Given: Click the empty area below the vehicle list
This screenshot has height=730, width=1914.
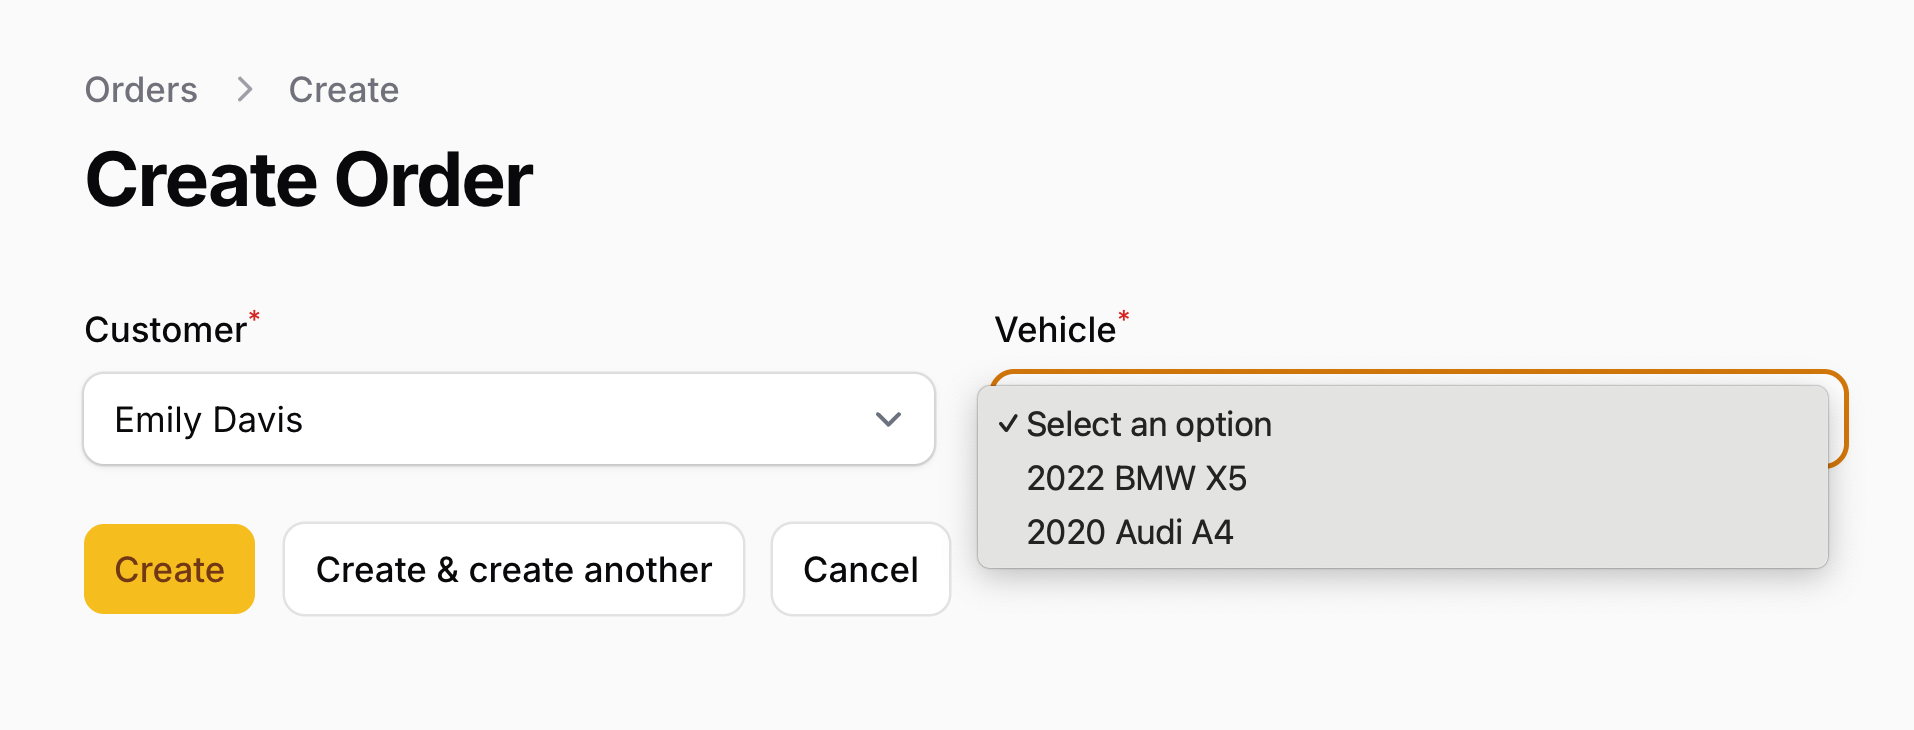Looking at the screenshot, I should [1400, 650].
